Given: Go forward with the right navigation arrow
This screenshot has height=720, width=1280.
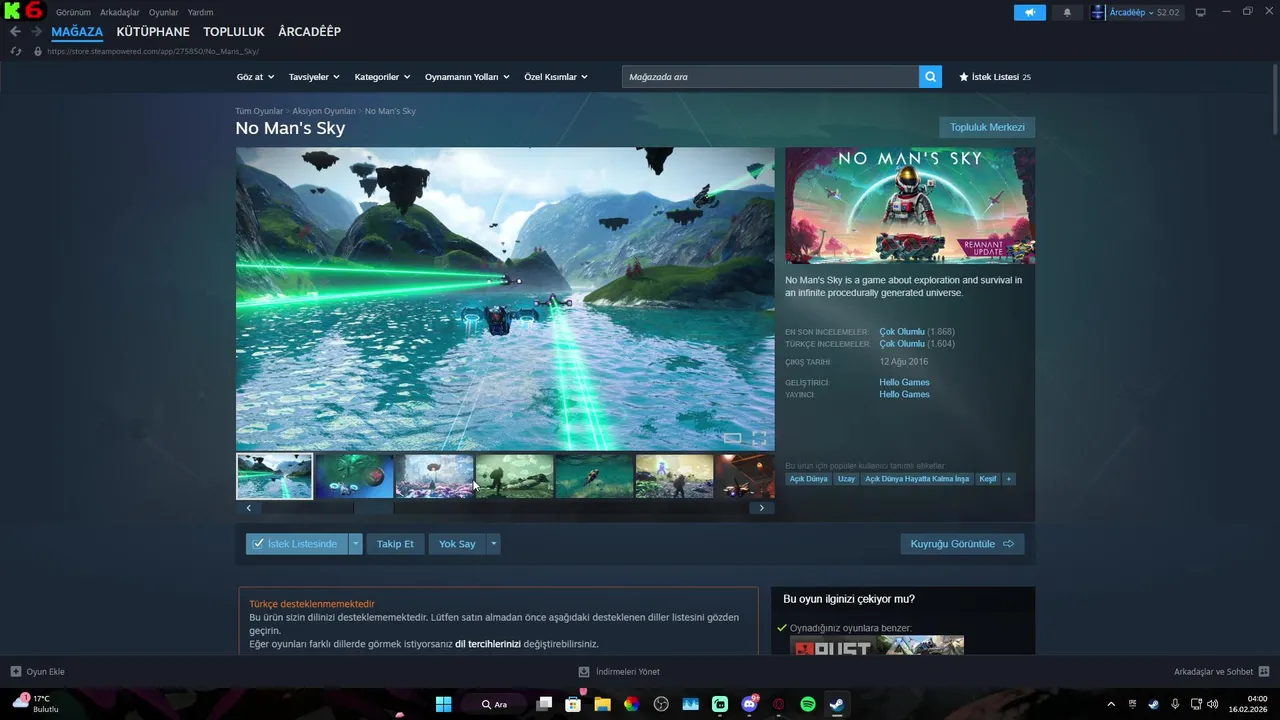Looking at the screenshot, I should (37, 32).
